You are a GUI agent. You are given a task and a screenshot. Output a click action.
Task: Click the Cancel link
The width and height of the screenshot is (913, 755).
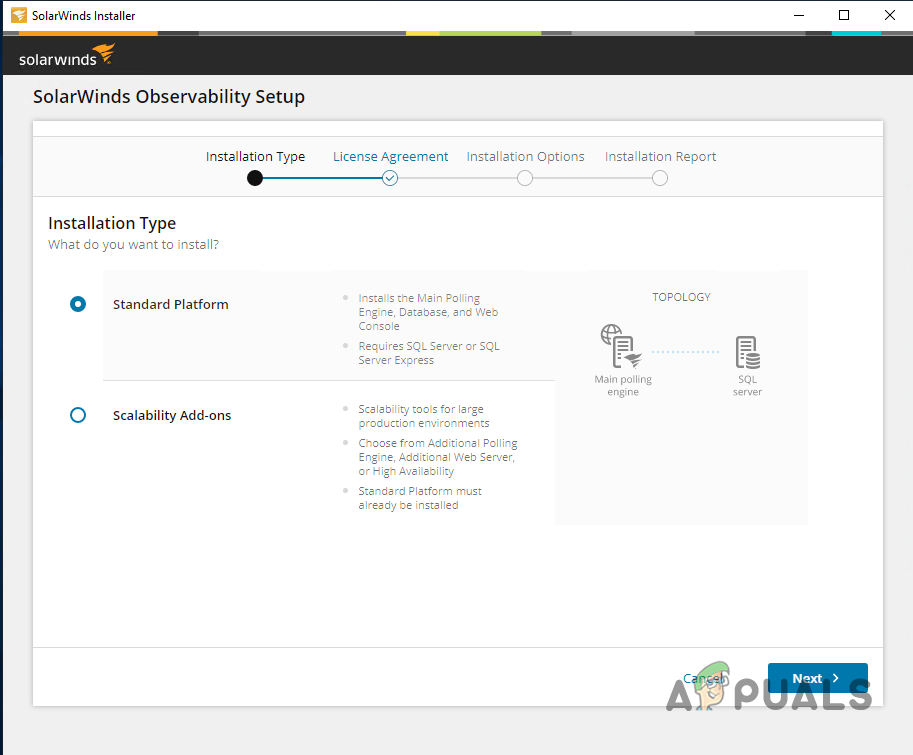pyautogui.click(x=705, y=678)
